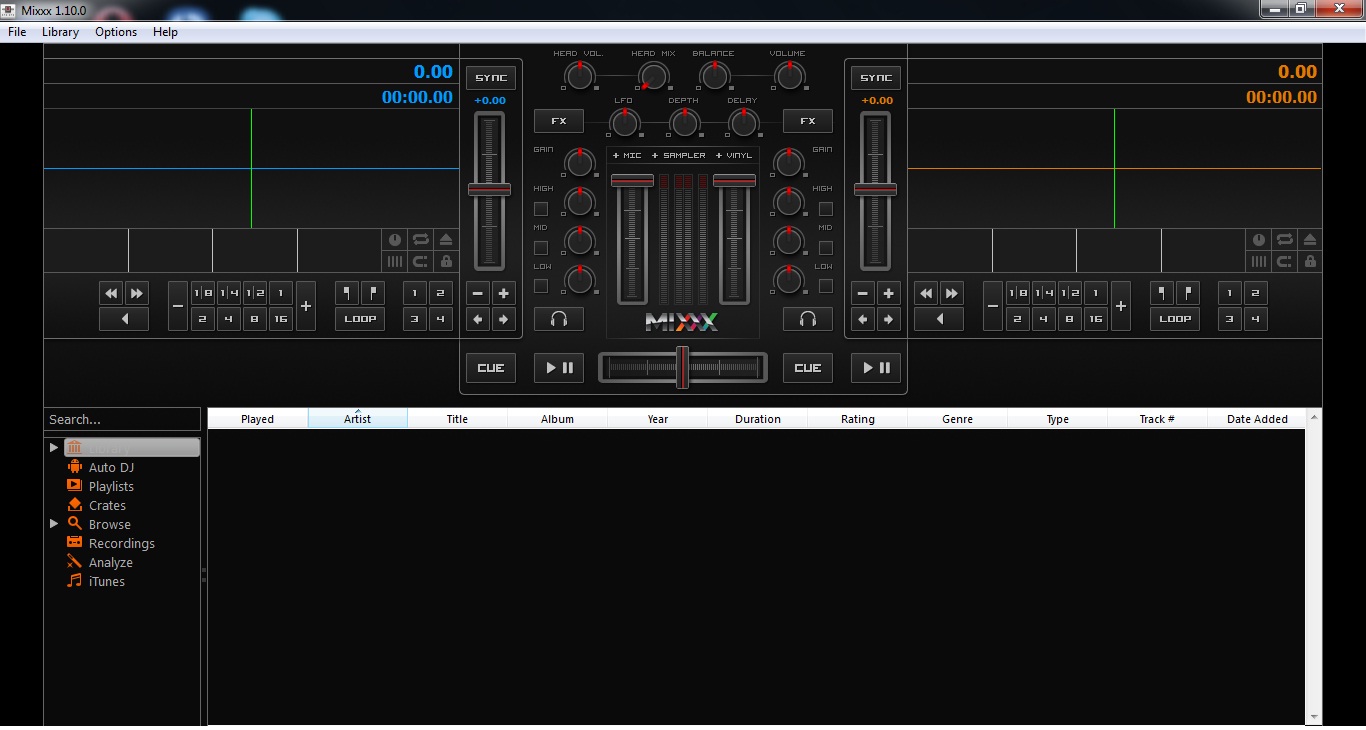
Task: Set loop-in marker on right deck
Action: coord(1162,293)
